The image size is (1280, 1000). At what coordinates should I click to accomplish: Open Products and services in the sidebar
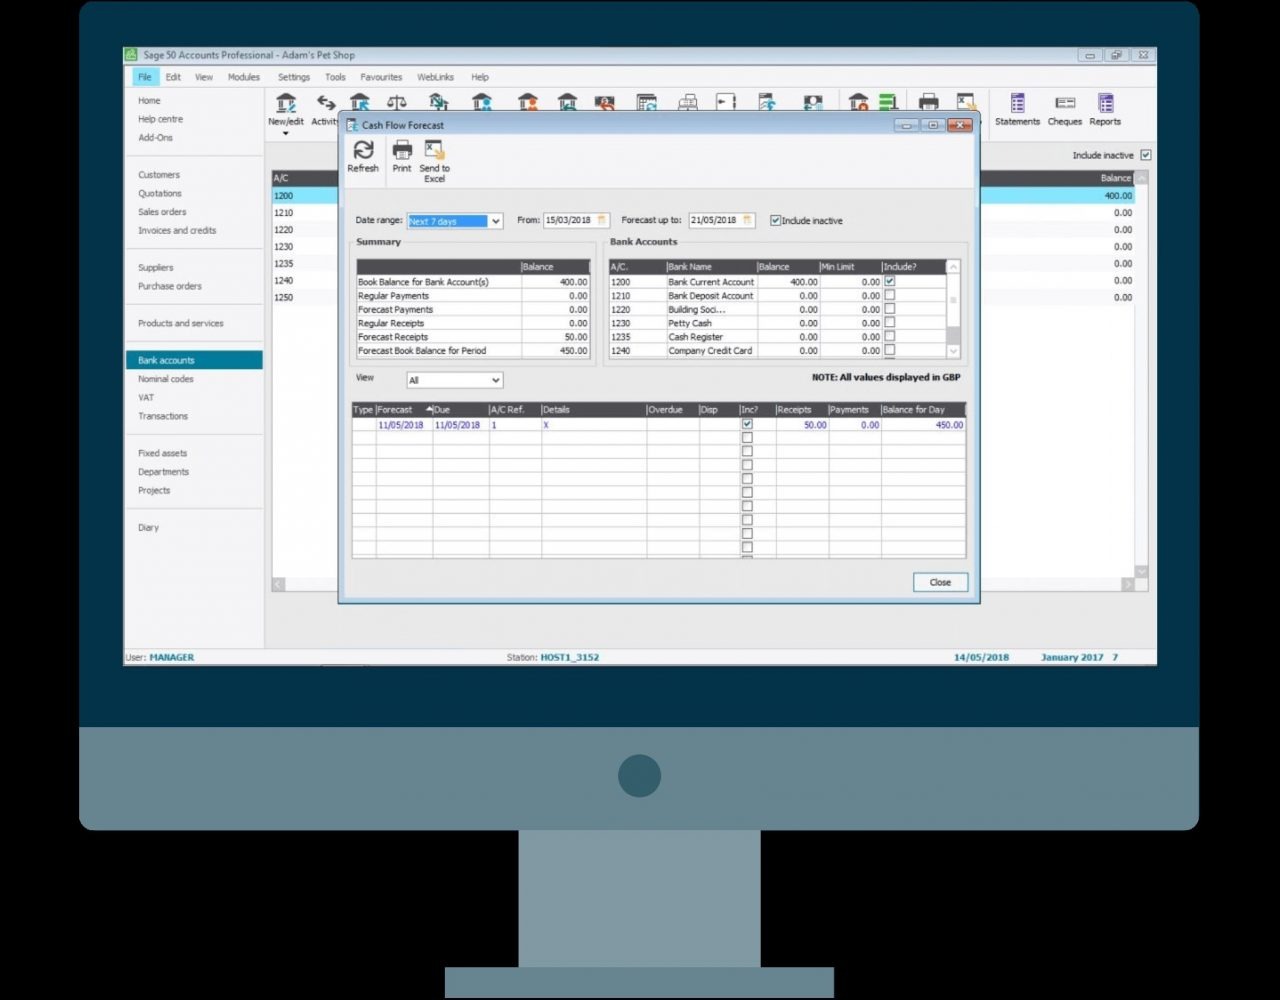181,323
